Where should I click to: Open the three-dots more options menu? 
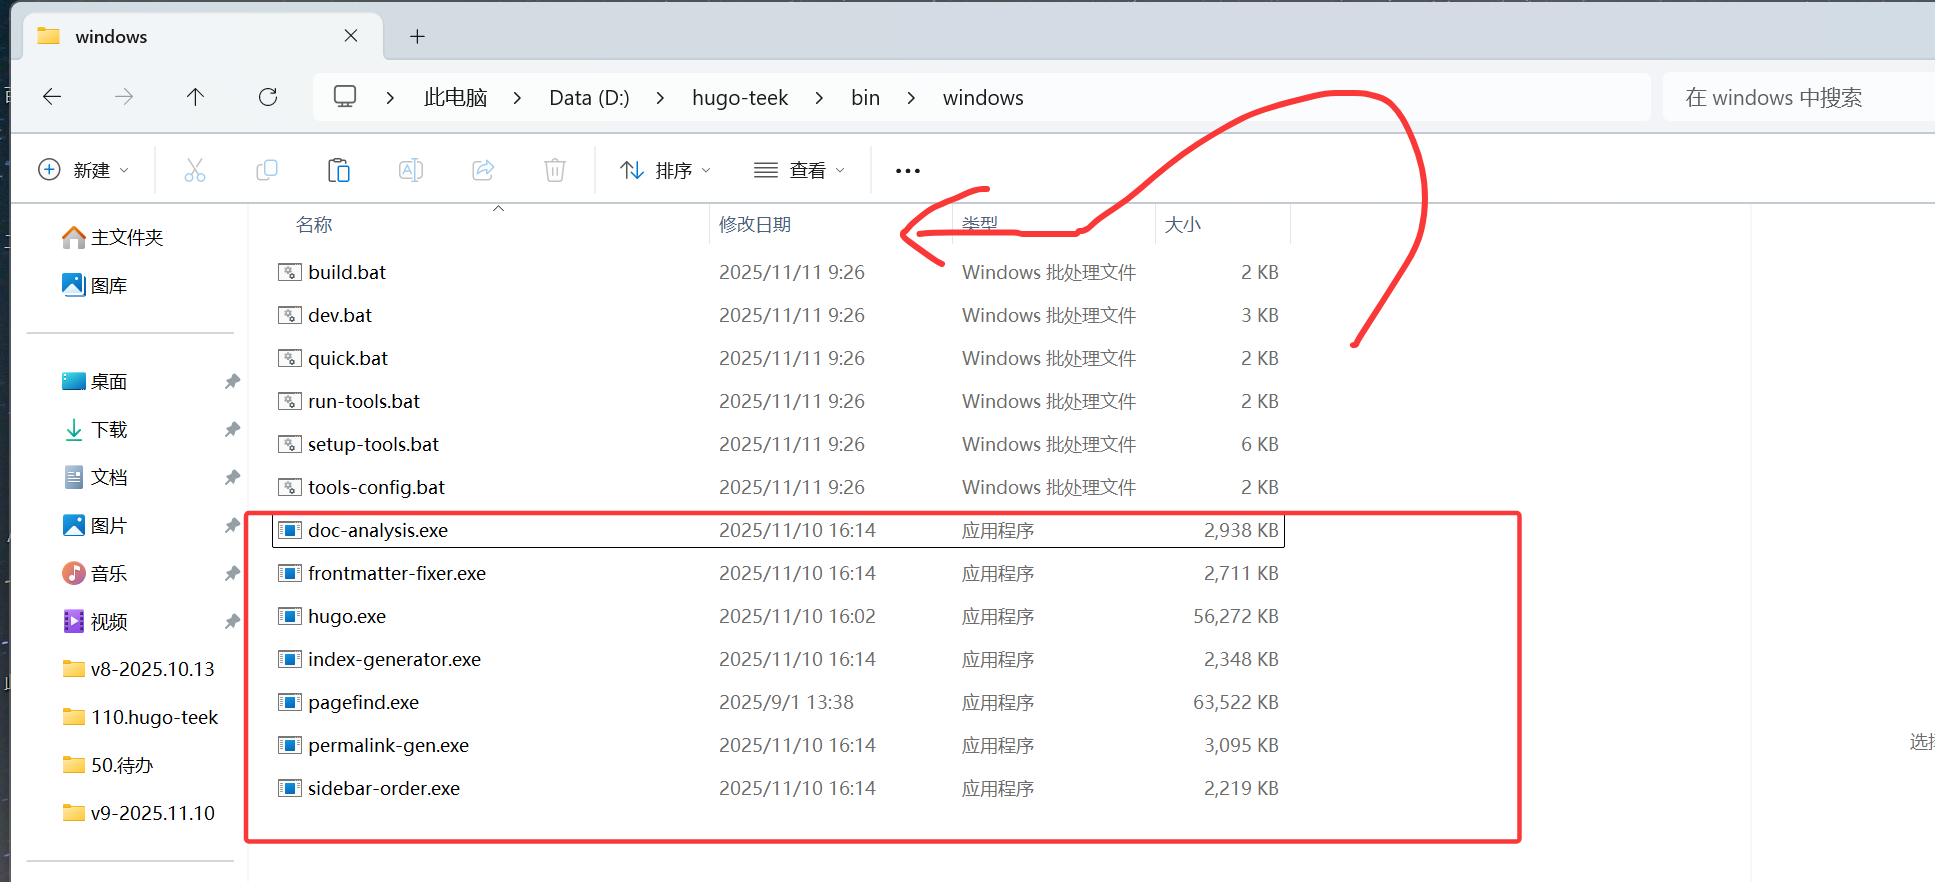coord(907,171)
